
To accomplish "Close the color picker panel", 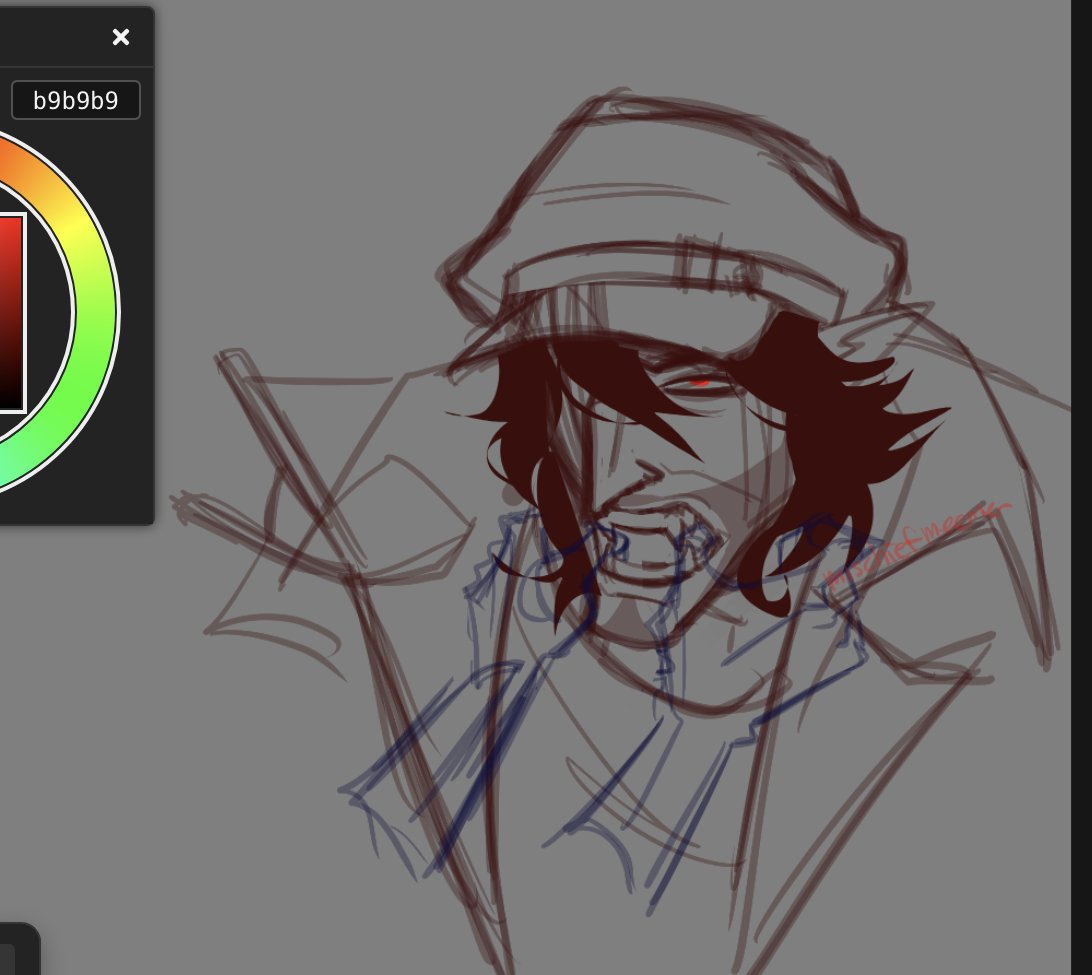I will coord(120,37).
